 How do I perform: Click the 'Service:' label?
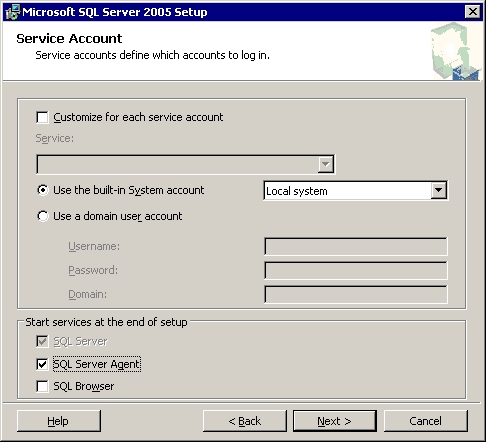55,138
